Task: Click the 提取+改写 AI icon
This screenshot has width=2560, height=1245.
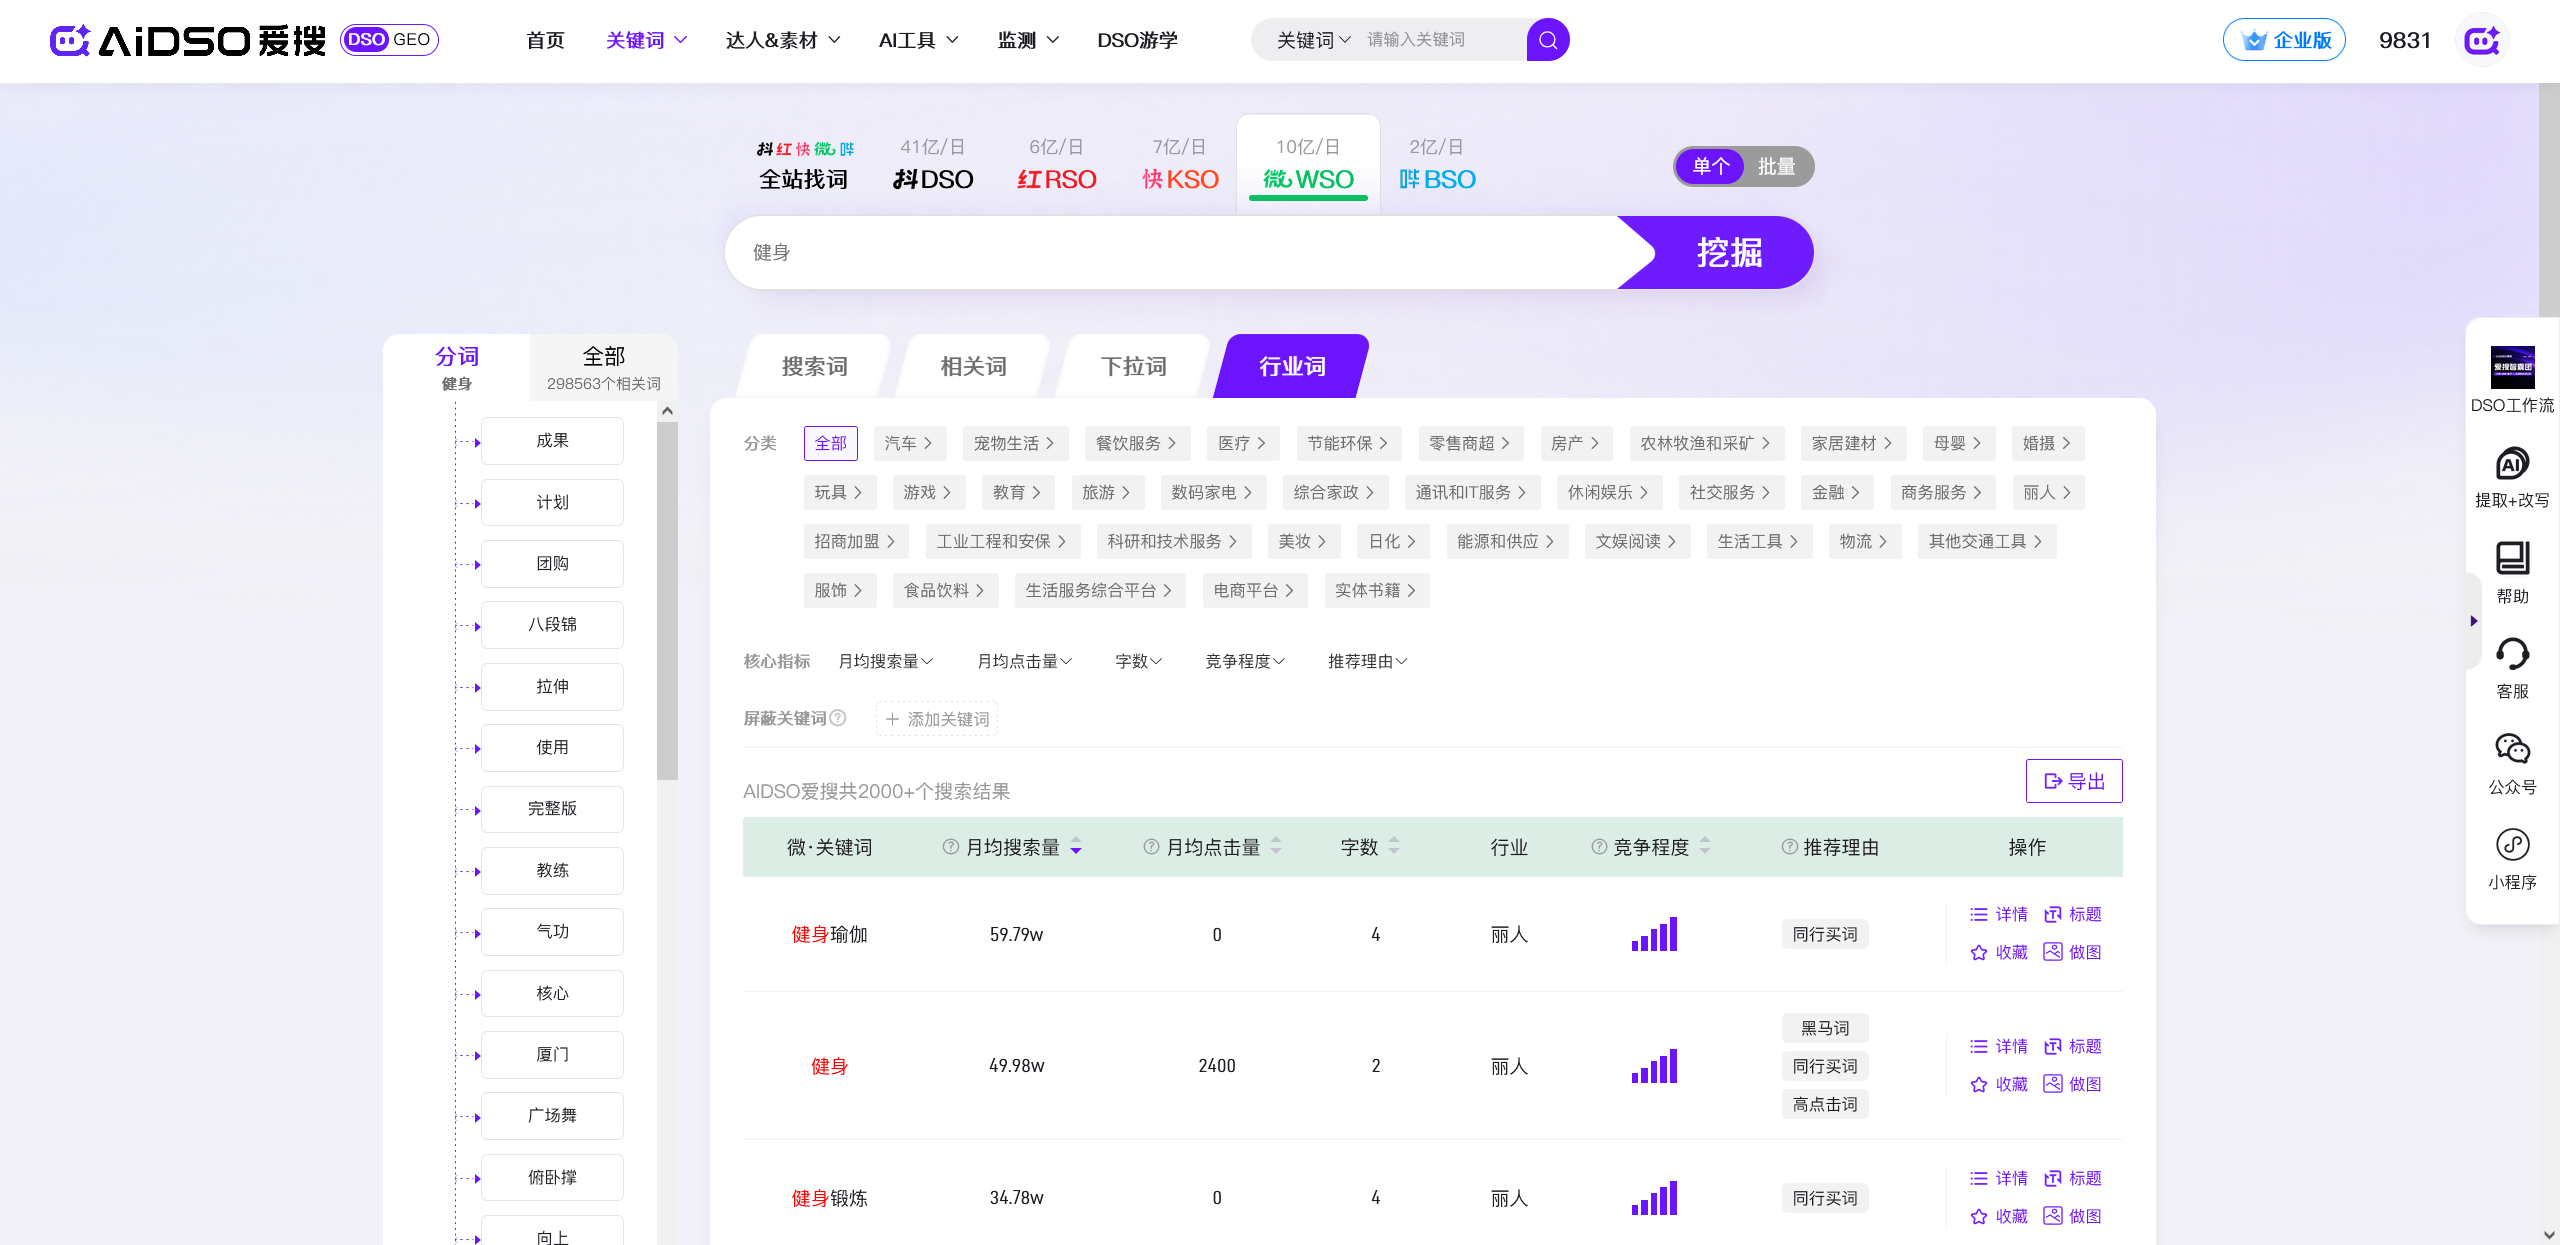Action: pyautogui.click(x=2511, y=465)
